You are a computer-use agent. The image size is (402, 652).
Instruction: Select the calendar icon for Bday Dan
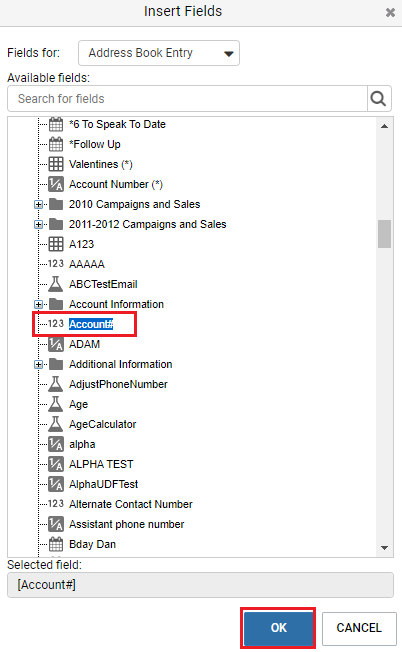tap(56, 544)
